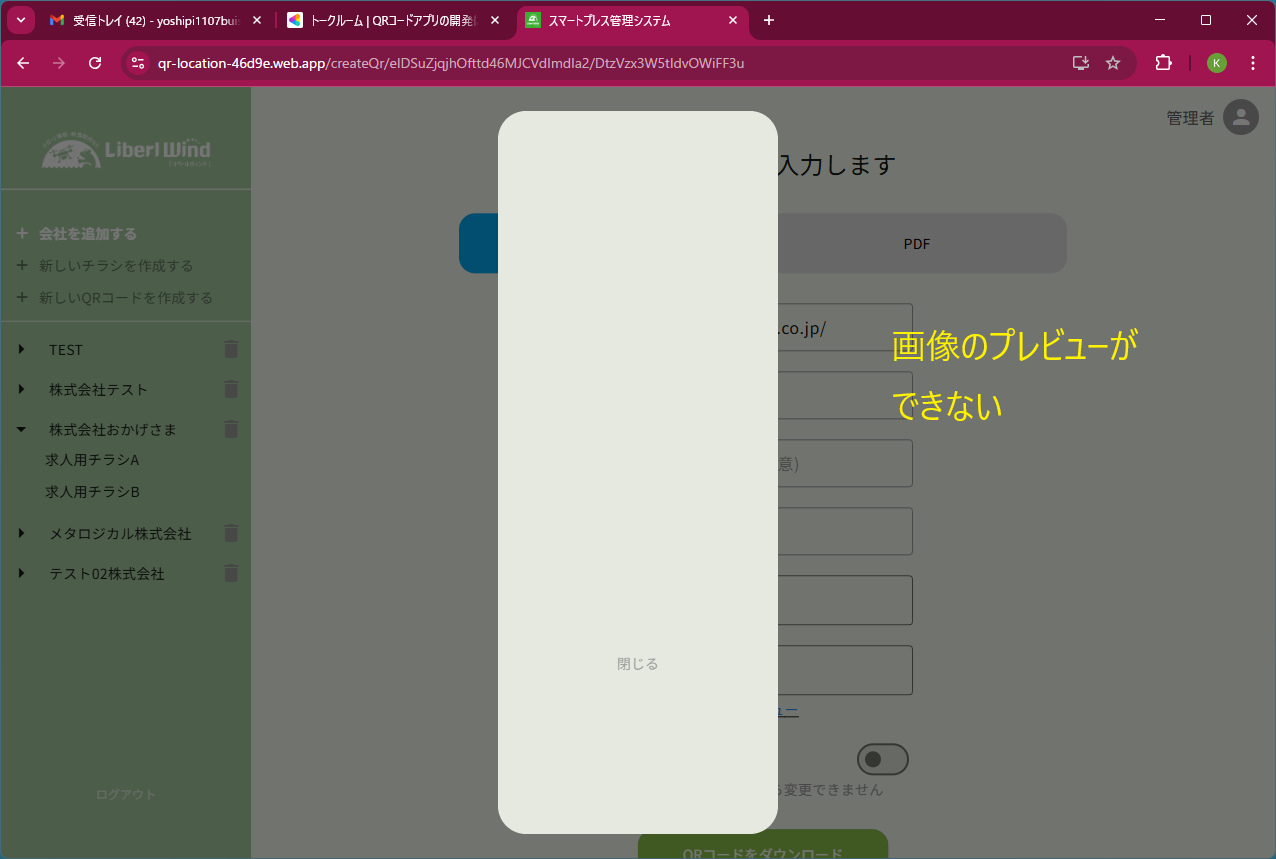The width and height of the screenshot is (1276, 859).
Task: Bookmark this page with the star icon
Action: pos(1113,63)
